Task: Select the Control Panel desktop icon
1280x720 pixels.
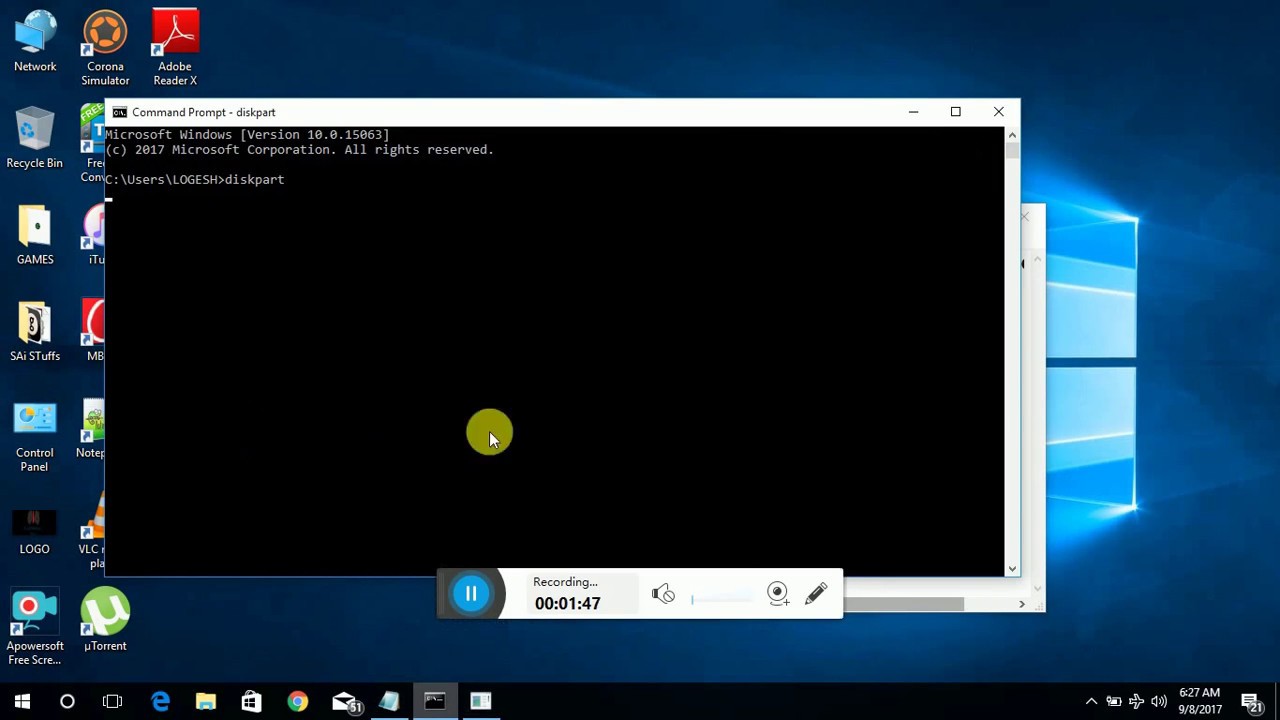Action: [x=35, y=436]
